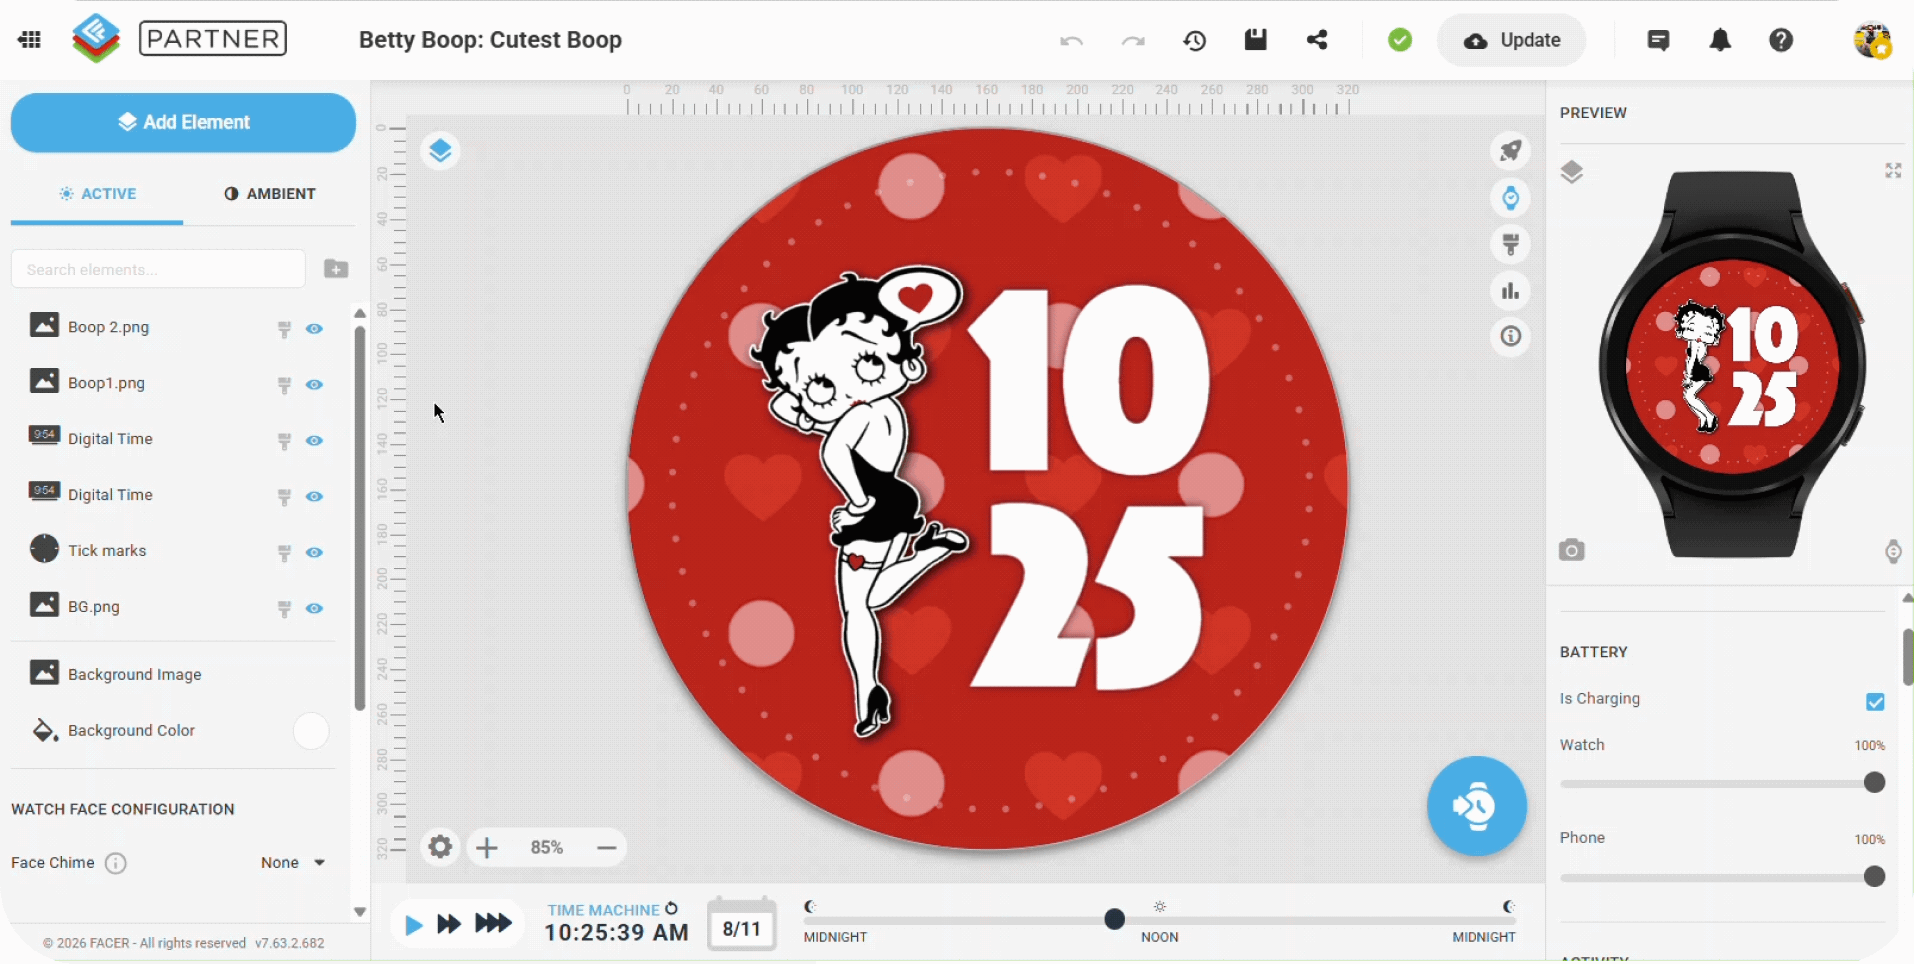The image size is (1914, 964).
Task: Switch to the AMBIENT tab
Action: pos(270,194)
